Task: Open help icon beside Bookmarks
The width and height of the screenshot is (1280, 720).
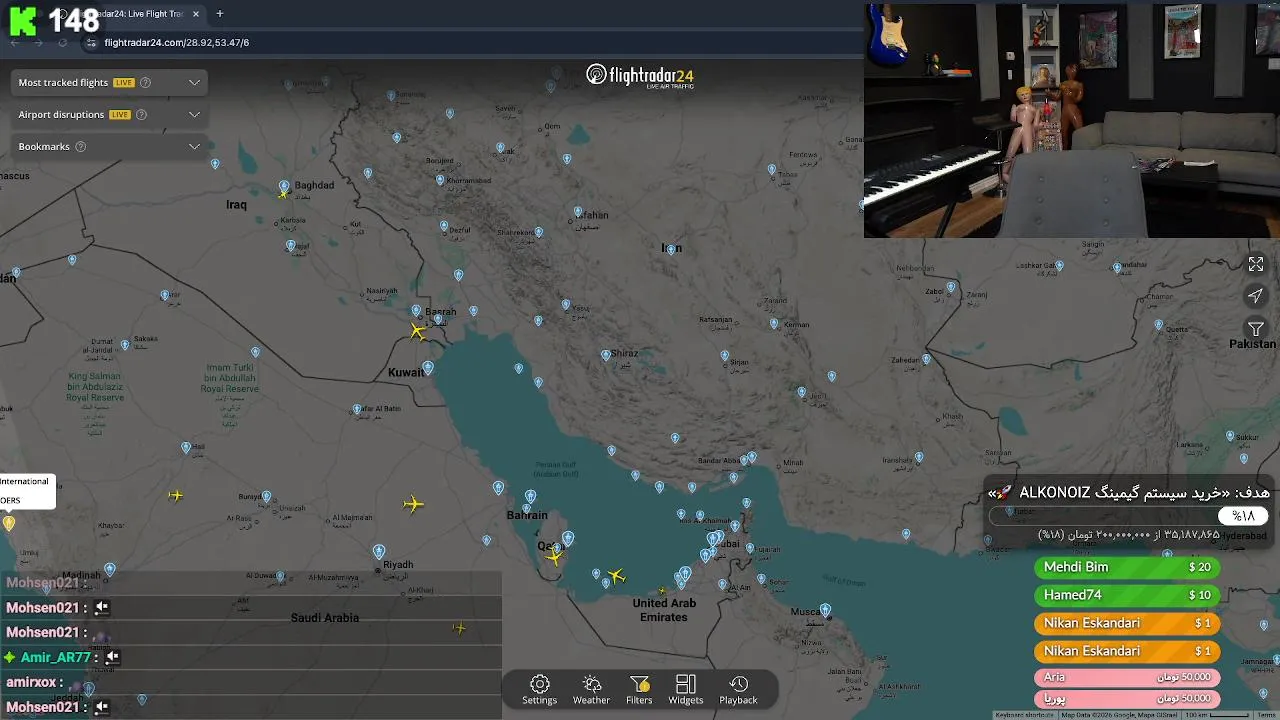Action: [81, 146]
